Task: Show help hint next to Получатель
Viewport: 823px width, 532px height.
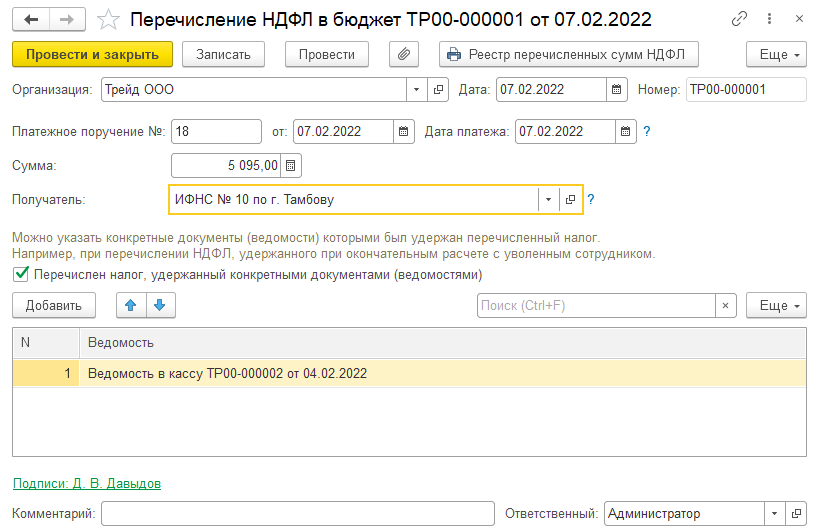Action: coord(591,200)
